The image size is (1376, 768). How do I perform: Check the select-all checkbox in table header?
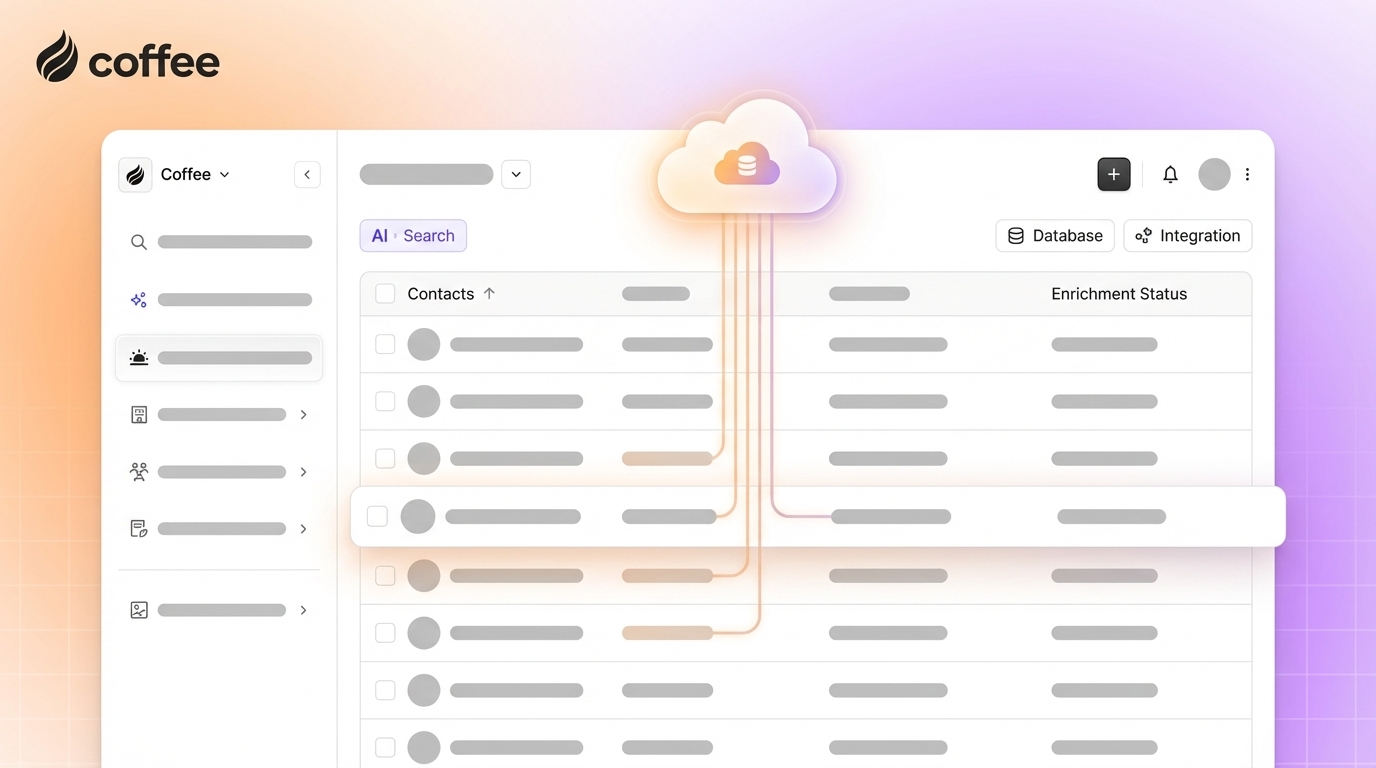(385, 293)
